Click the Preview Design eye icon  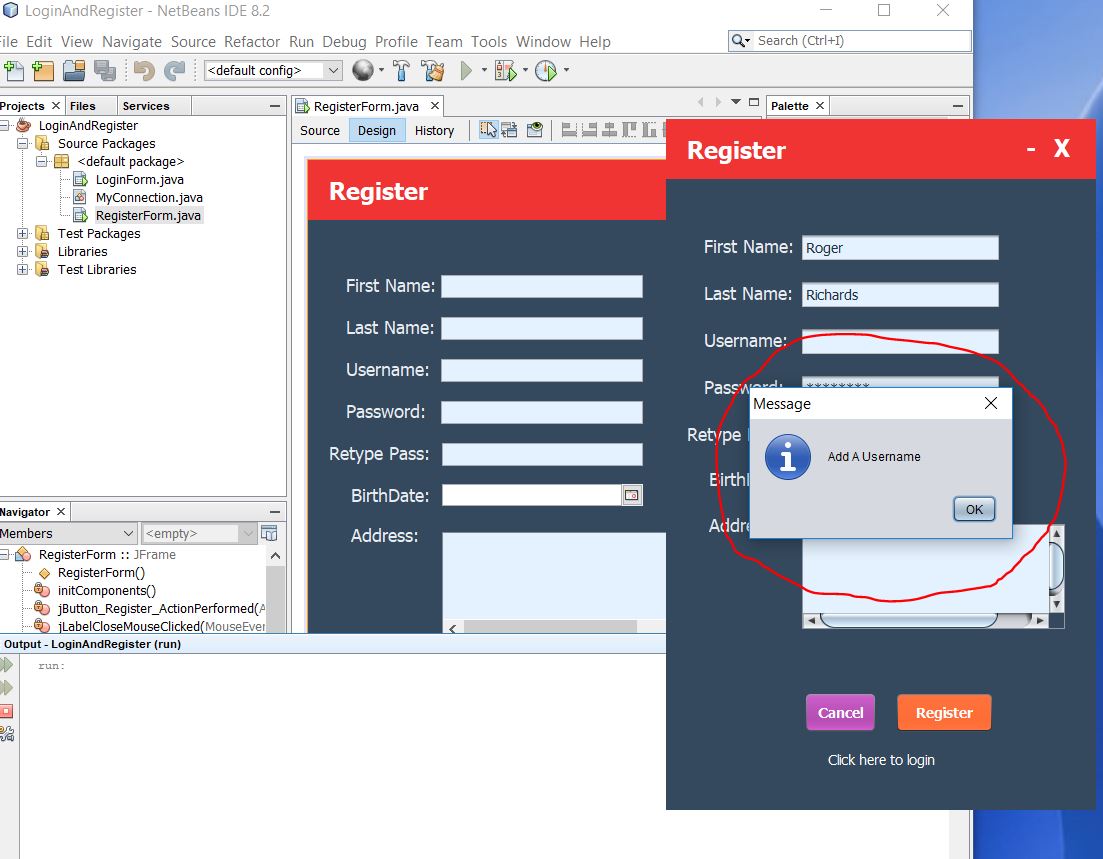tap(534, 129)
